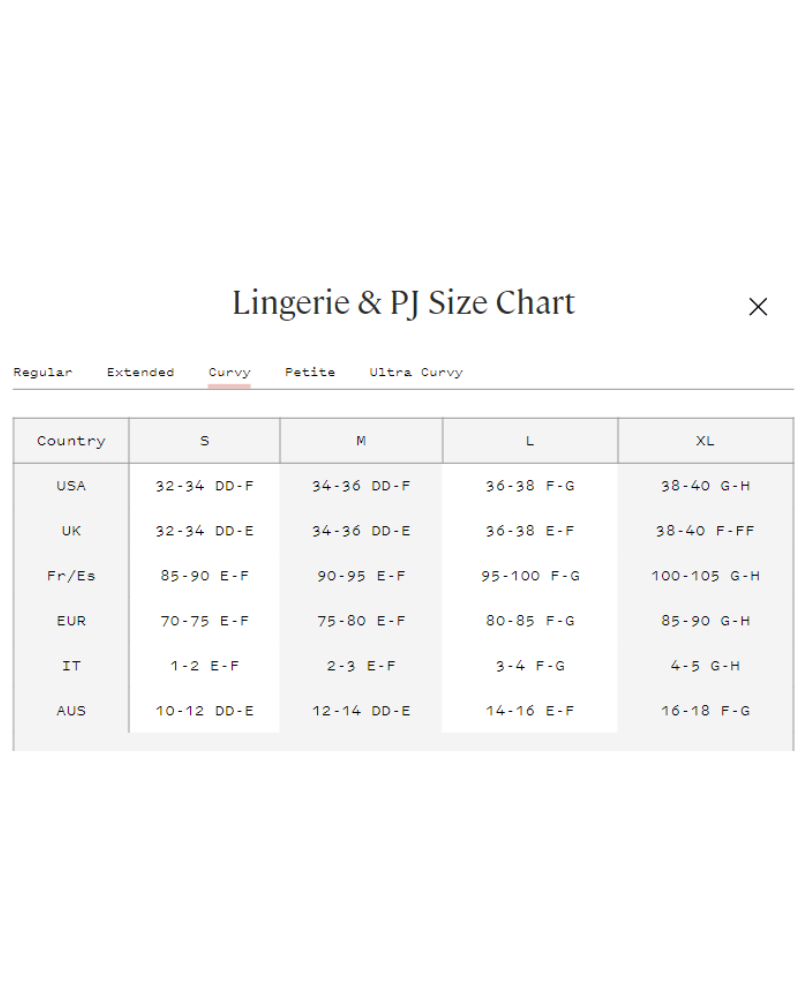
Task: Open the Ultra Curvy tab
Action: [x=416, y=372]
